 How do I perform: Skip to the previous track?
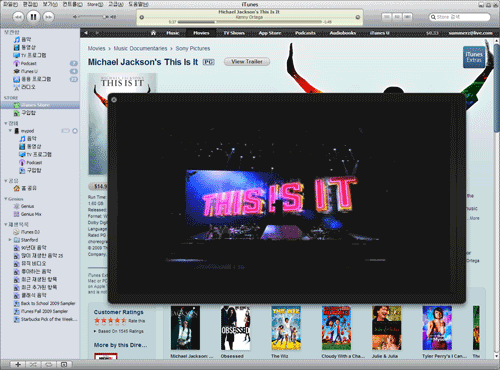coord(18,17)
